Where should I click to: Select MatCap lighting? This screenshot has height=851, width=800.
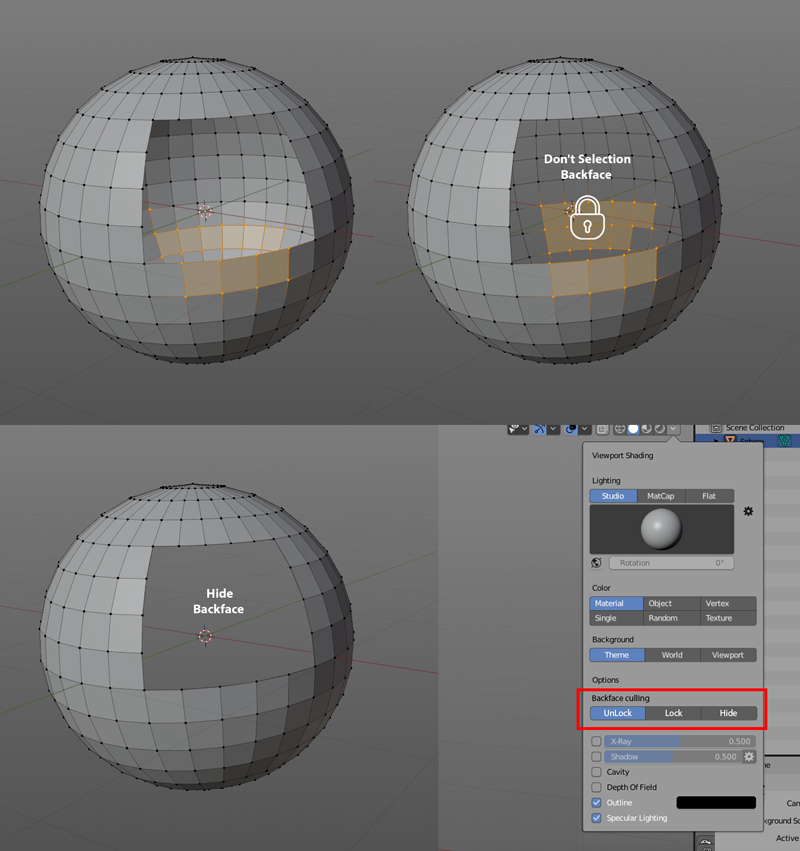(661, 496)
